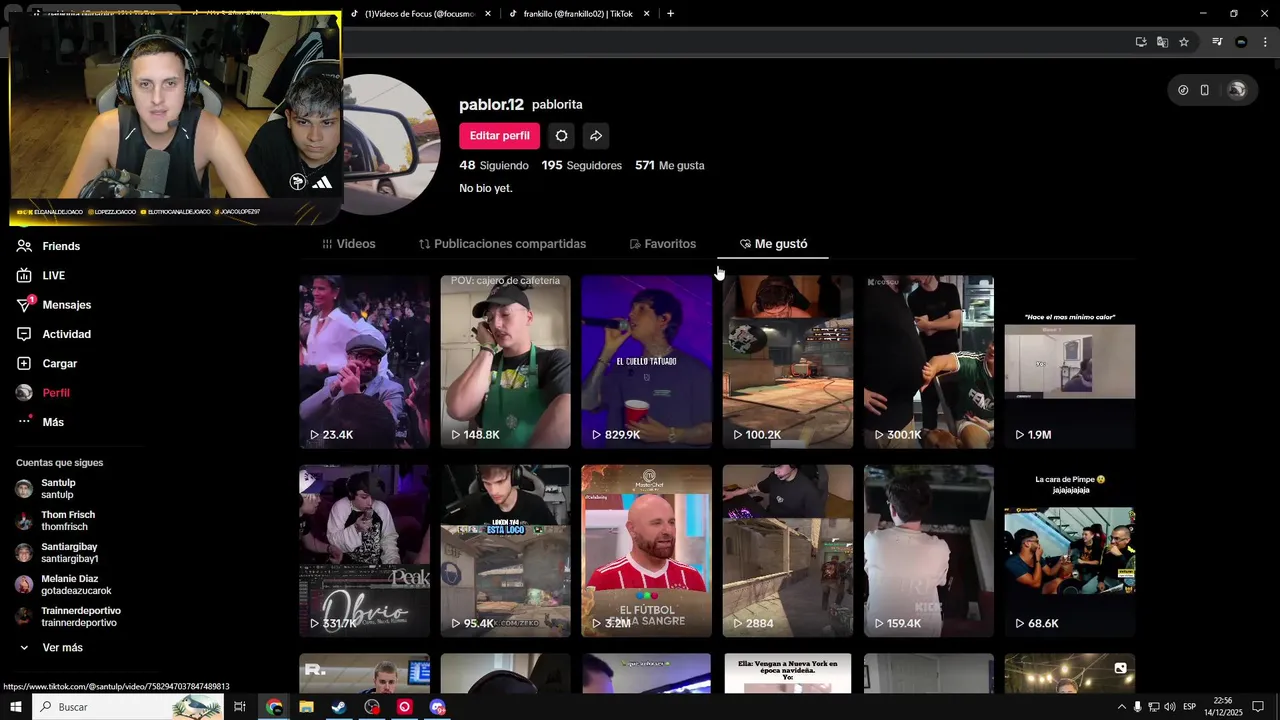Click the phone app icon in floating toolbar

(x=1205, y=90)
